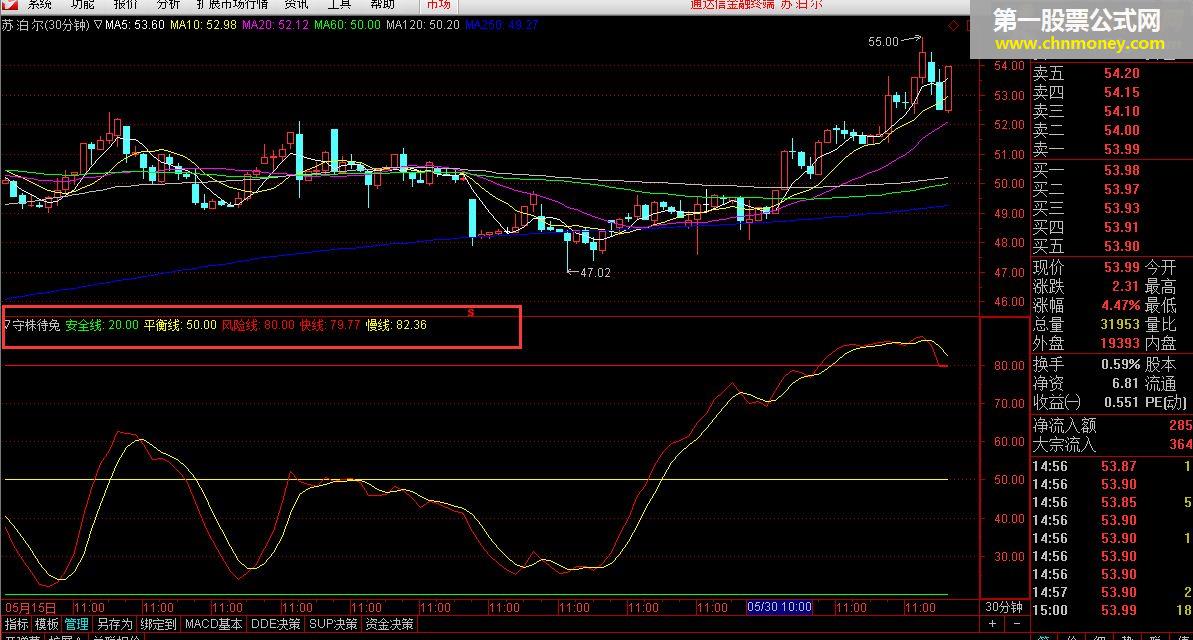Click the 平衡线: 50.00 value
The image size is (1193, 640).
[x=180, y=325]
